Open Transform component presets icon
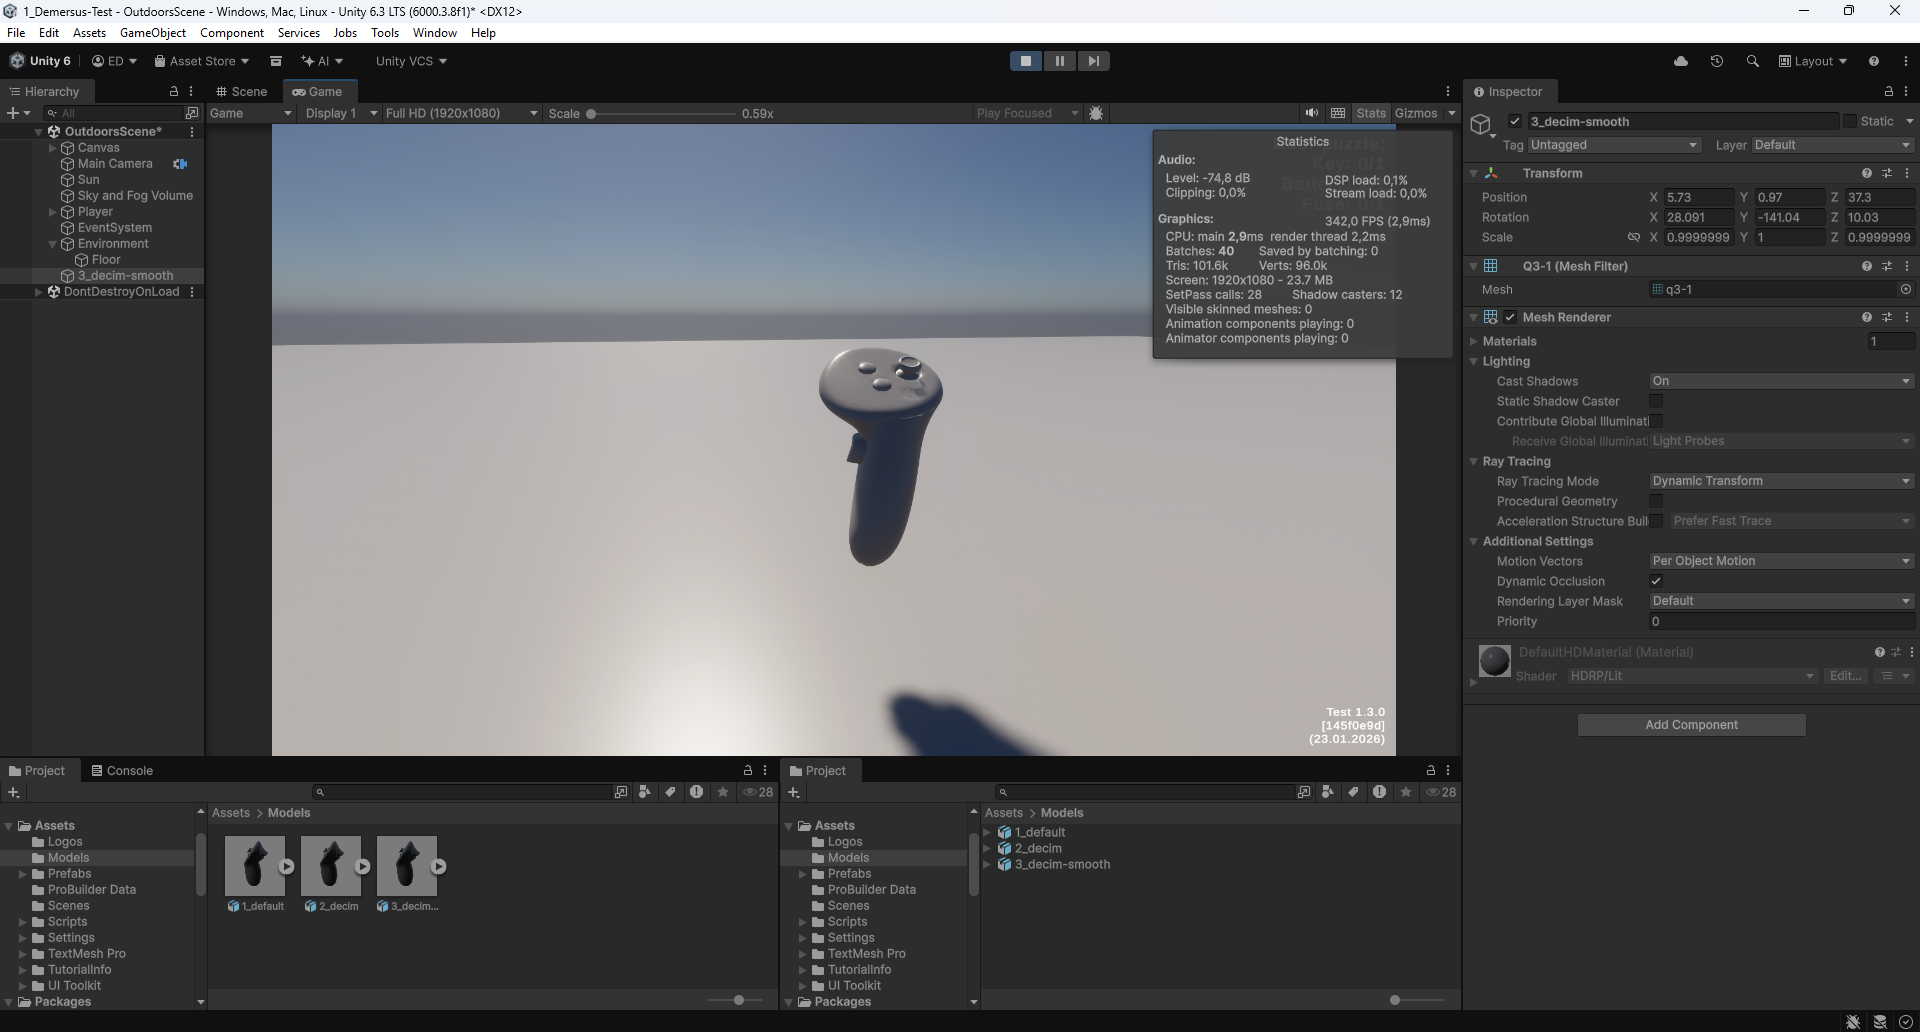1920x1032 pixels. [1888, 173]
